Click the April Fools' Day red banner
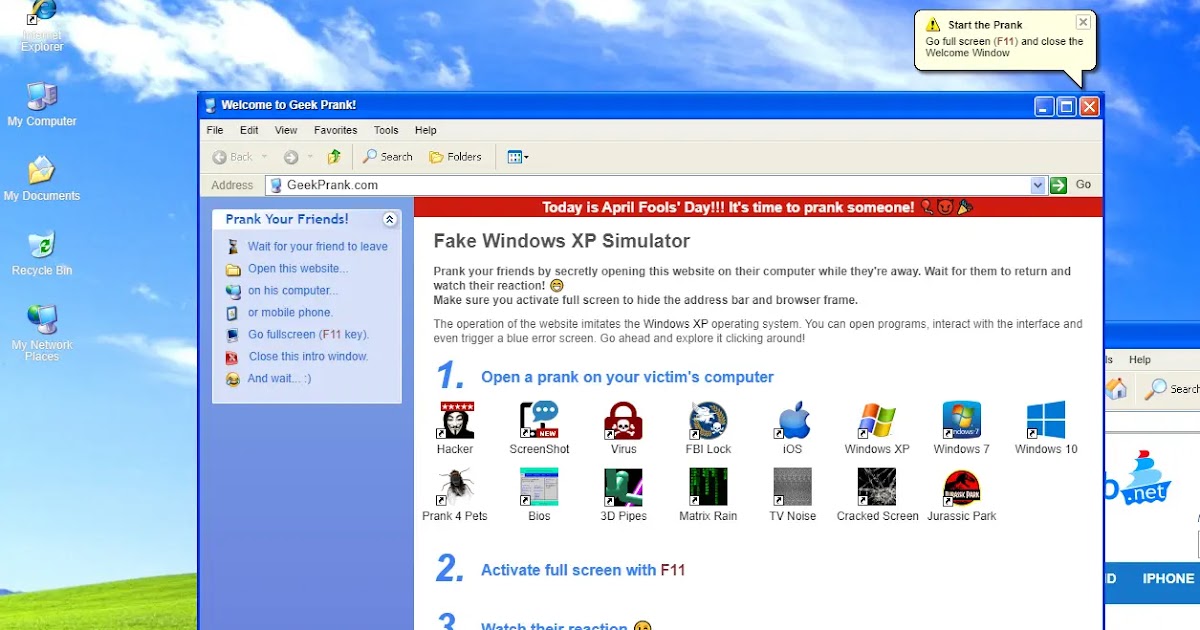The image size is (1200, 630). (x=758, y=207)
